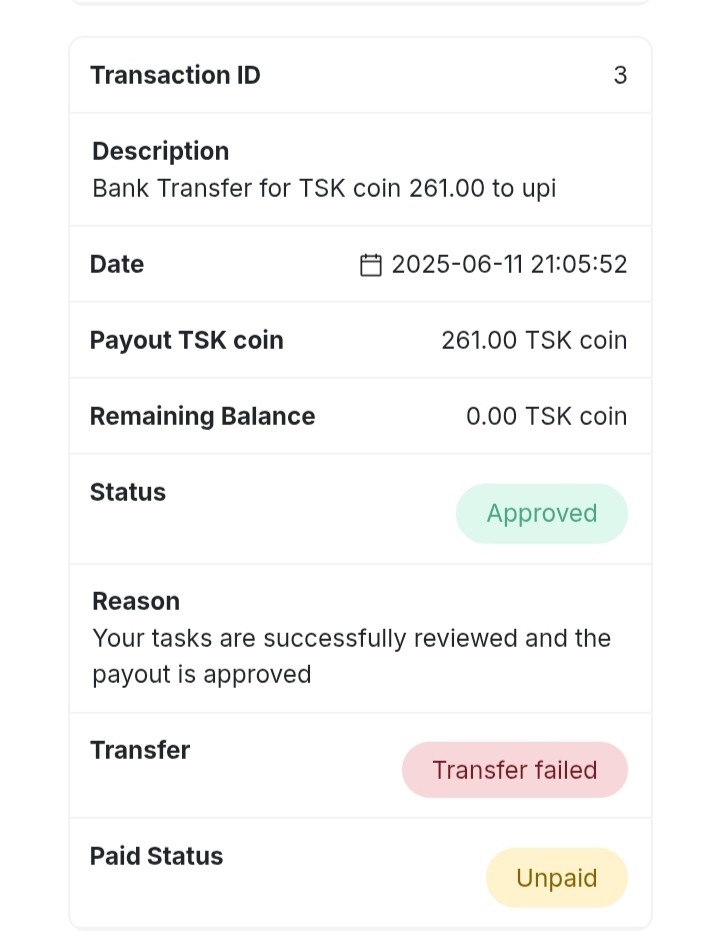Select the Reason heading

(136, 601)
